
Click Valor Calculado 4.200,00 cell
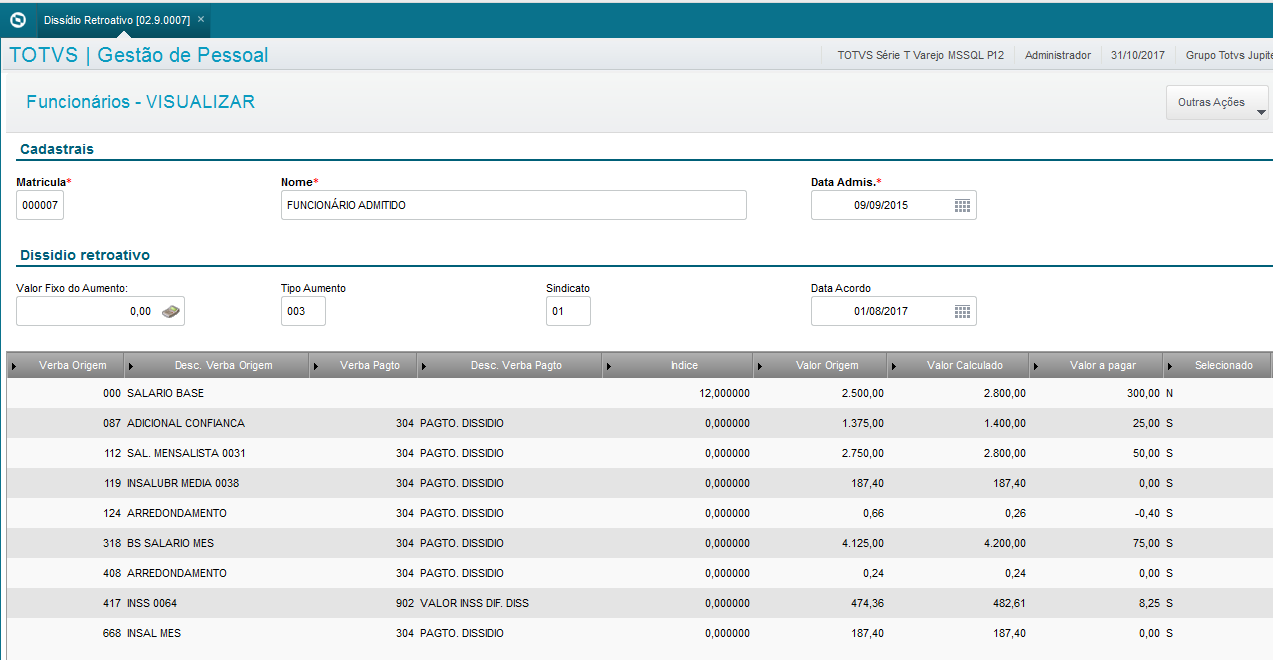point(1004,543)
